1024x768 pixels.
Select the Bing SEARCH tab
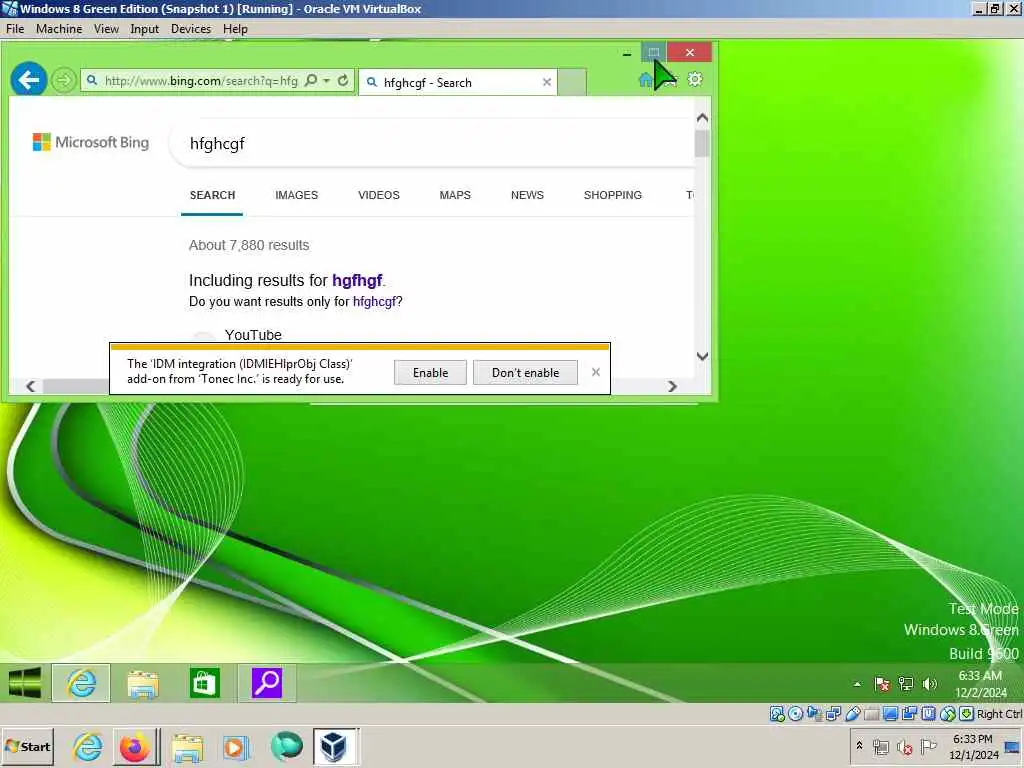pyautogui.click(x=212, y=195)
